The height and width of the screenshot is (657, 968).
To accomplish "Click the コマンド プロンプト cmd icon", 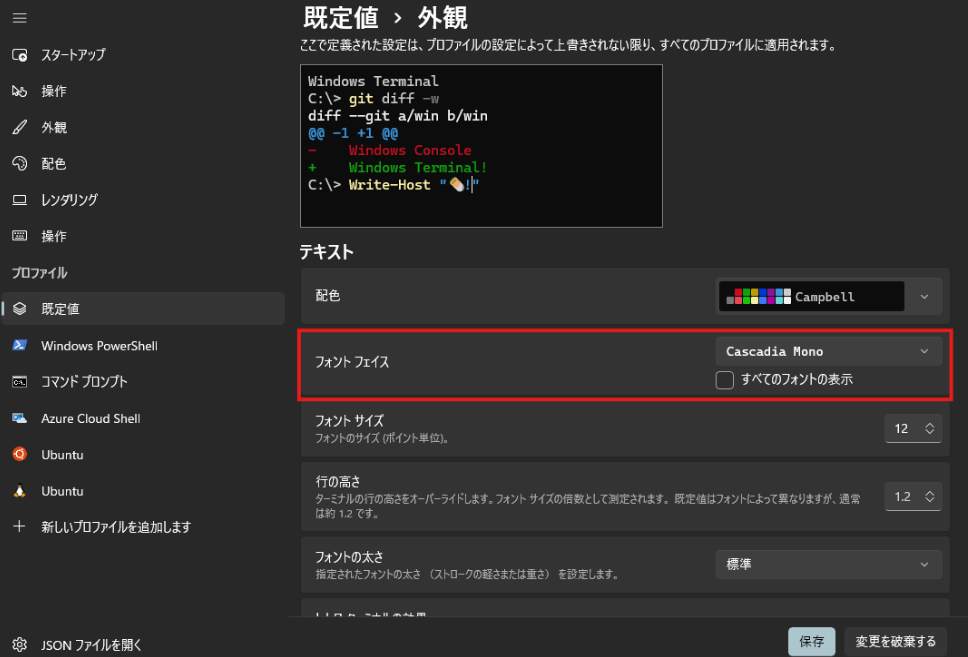I will coord(20,382).
